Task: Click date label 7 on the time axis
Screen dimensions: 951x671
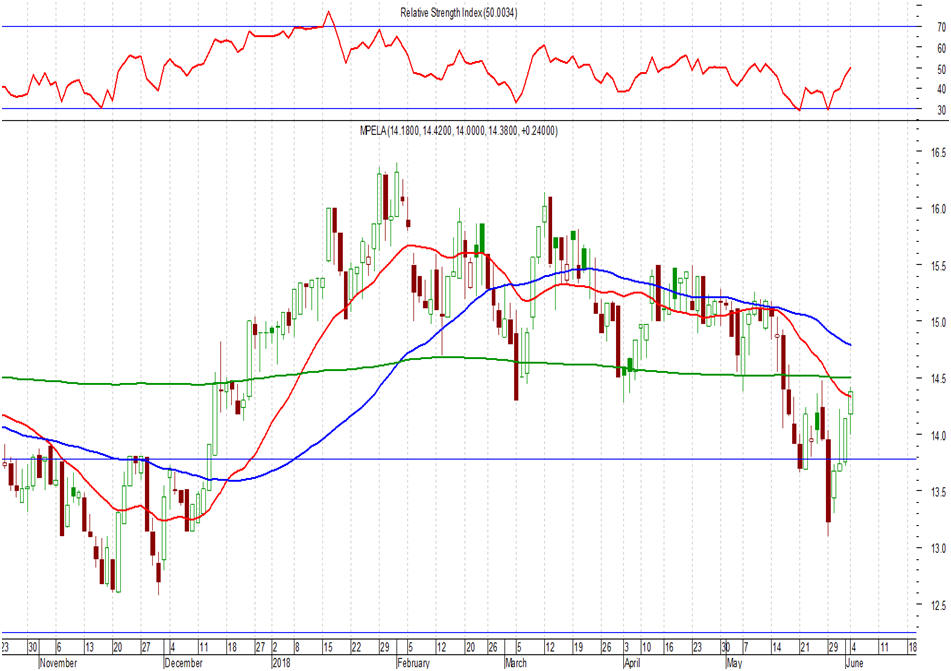Action: click(x=745, y=647)
